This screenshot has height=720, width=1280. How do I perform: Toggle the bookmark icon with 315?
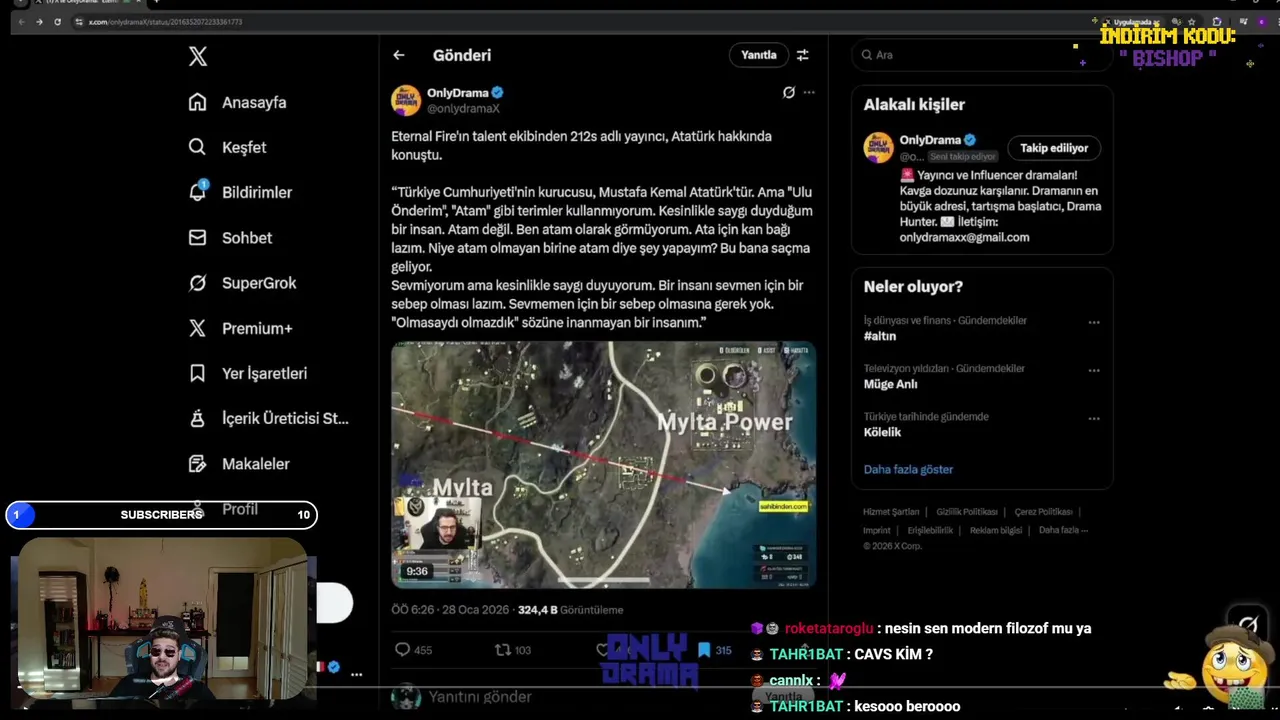[x=704, y=650]
